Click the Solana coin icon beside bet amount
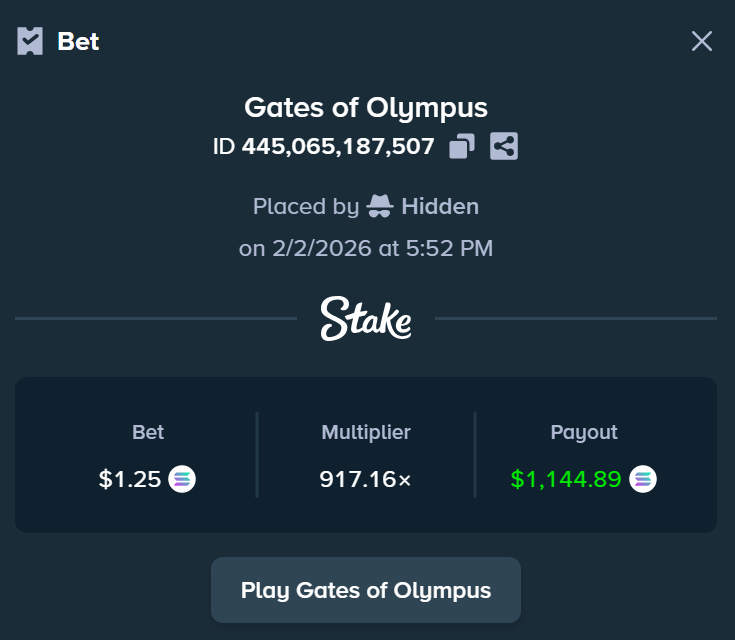 [x=182, y=479]
